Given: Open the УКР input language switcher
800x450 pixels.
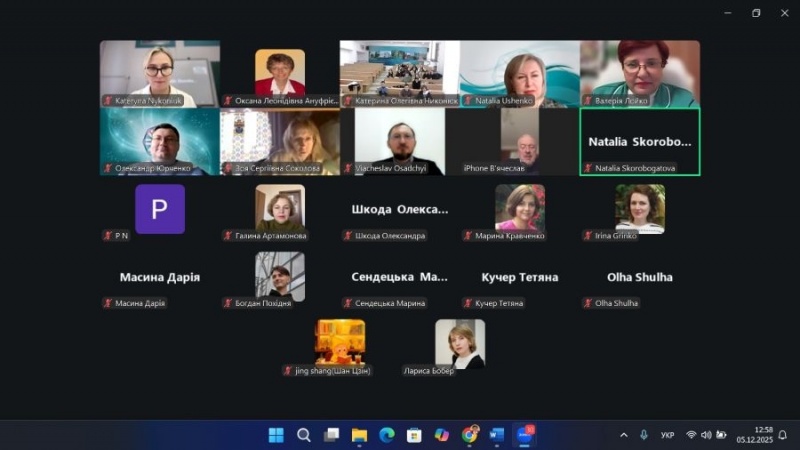Looking at the screenshot, I should coord(667,435).
